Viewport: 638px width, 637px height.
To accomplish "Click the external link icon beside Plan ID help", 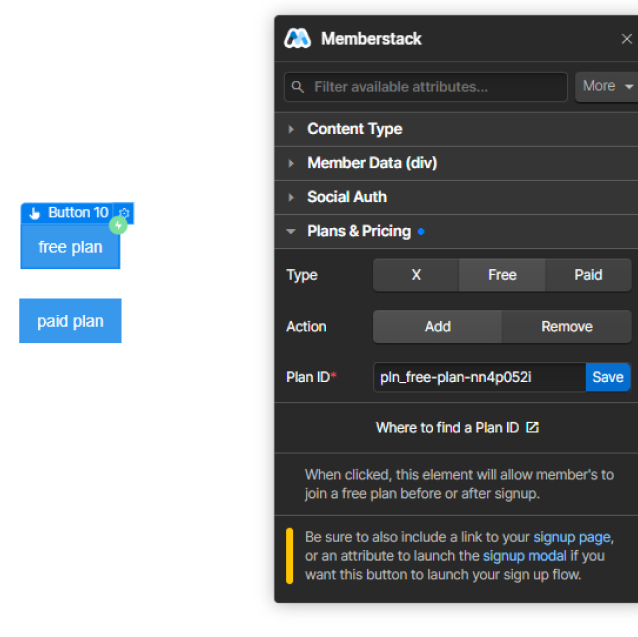I will (532, 427).
